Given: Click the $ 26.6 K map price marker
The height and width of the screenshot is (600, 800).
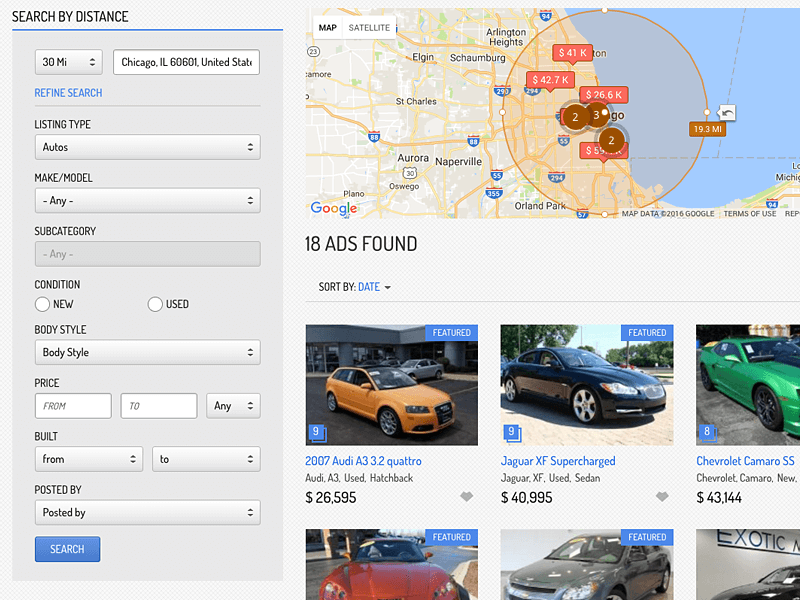Looking at the screenshot, I should click(x=604, y=95).
